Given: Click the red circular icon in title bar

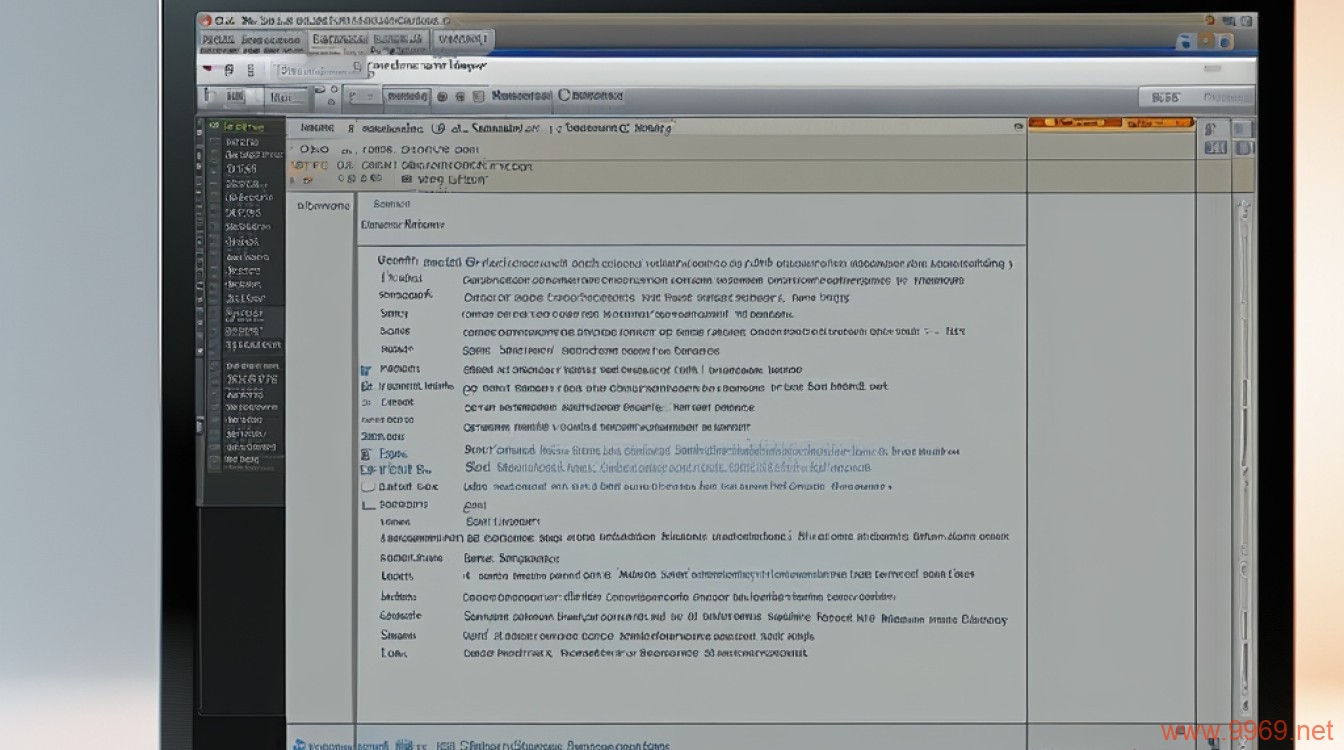Looking at the screenshot, I should point(204,20).
